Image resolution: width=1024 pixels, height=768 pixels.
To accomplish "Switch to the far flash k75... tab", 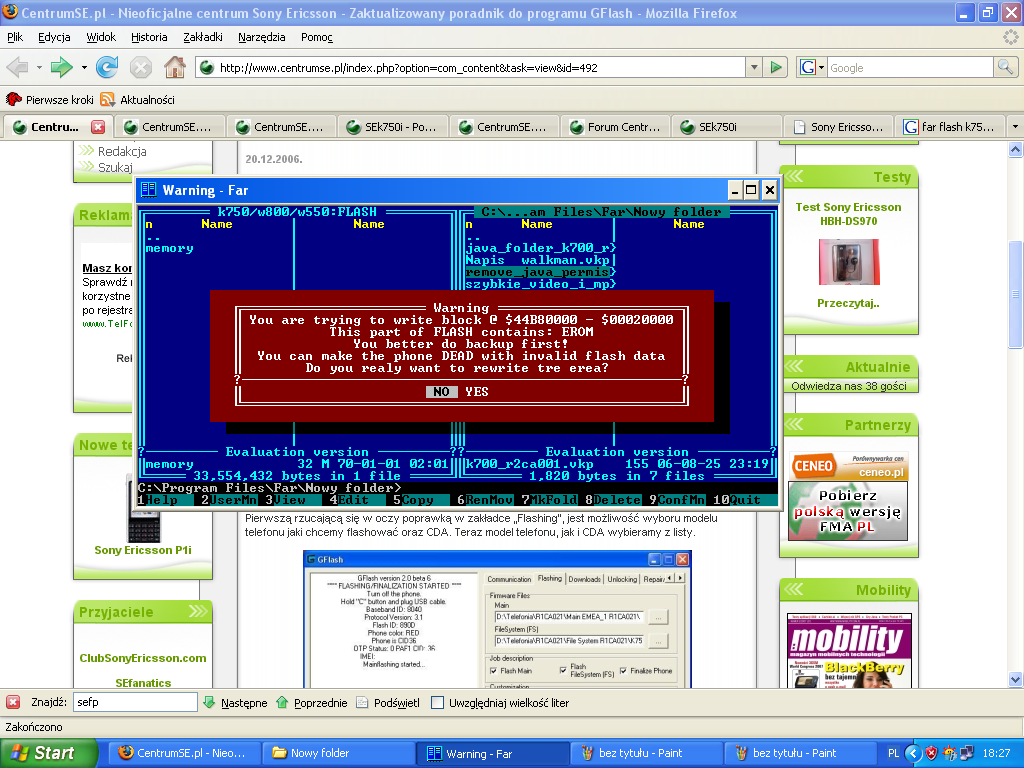I will coord(951,127).
